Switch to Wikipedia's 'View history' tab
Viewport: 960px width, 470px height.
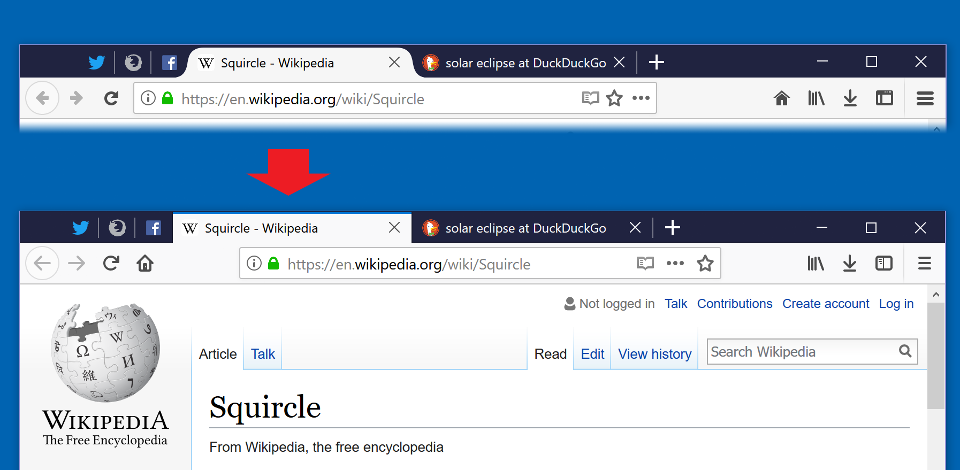click(x=654, y=354)
